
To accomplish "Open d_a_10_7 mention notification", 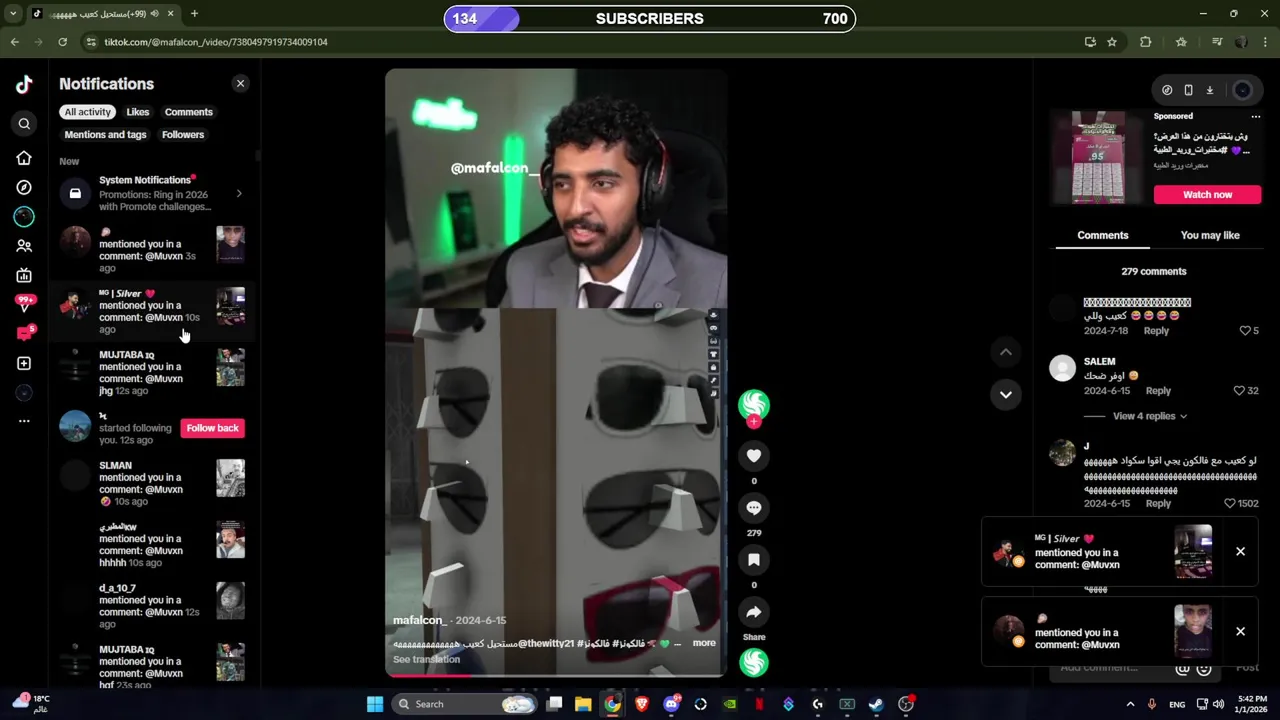I will pos(152,606).
